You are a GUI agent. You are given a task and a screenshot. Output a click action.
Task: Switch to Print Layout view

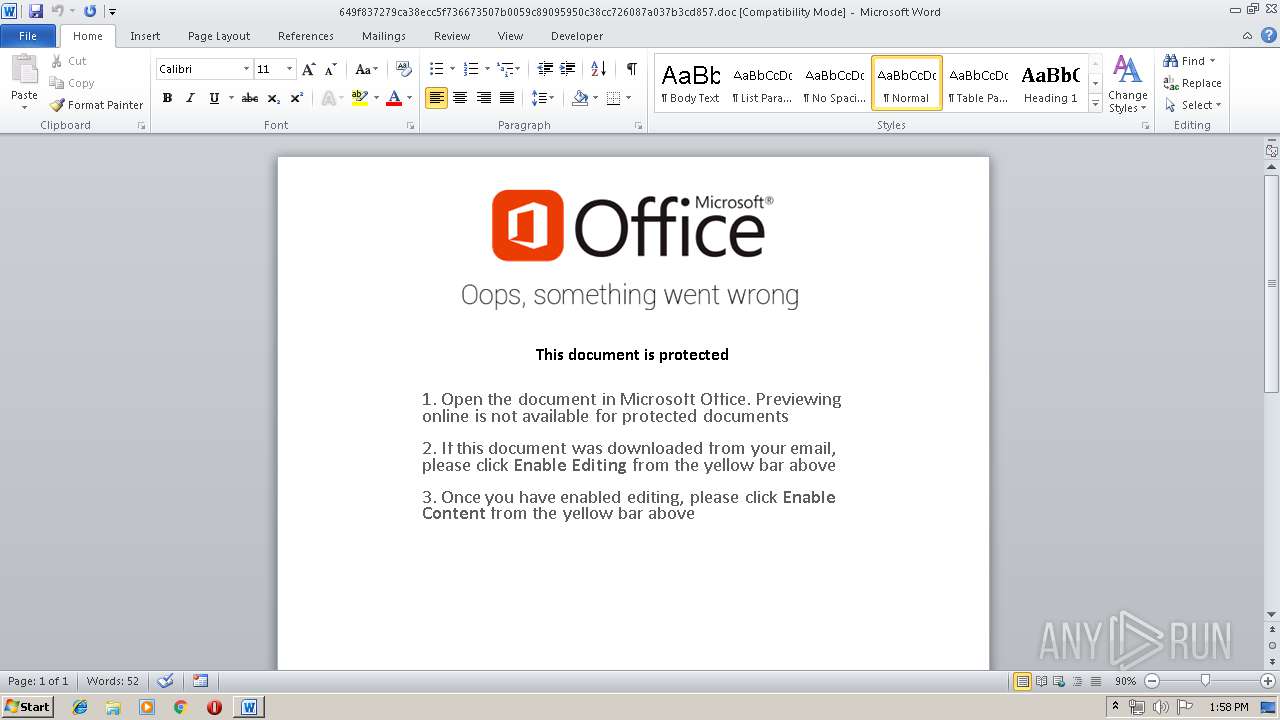1022,681
